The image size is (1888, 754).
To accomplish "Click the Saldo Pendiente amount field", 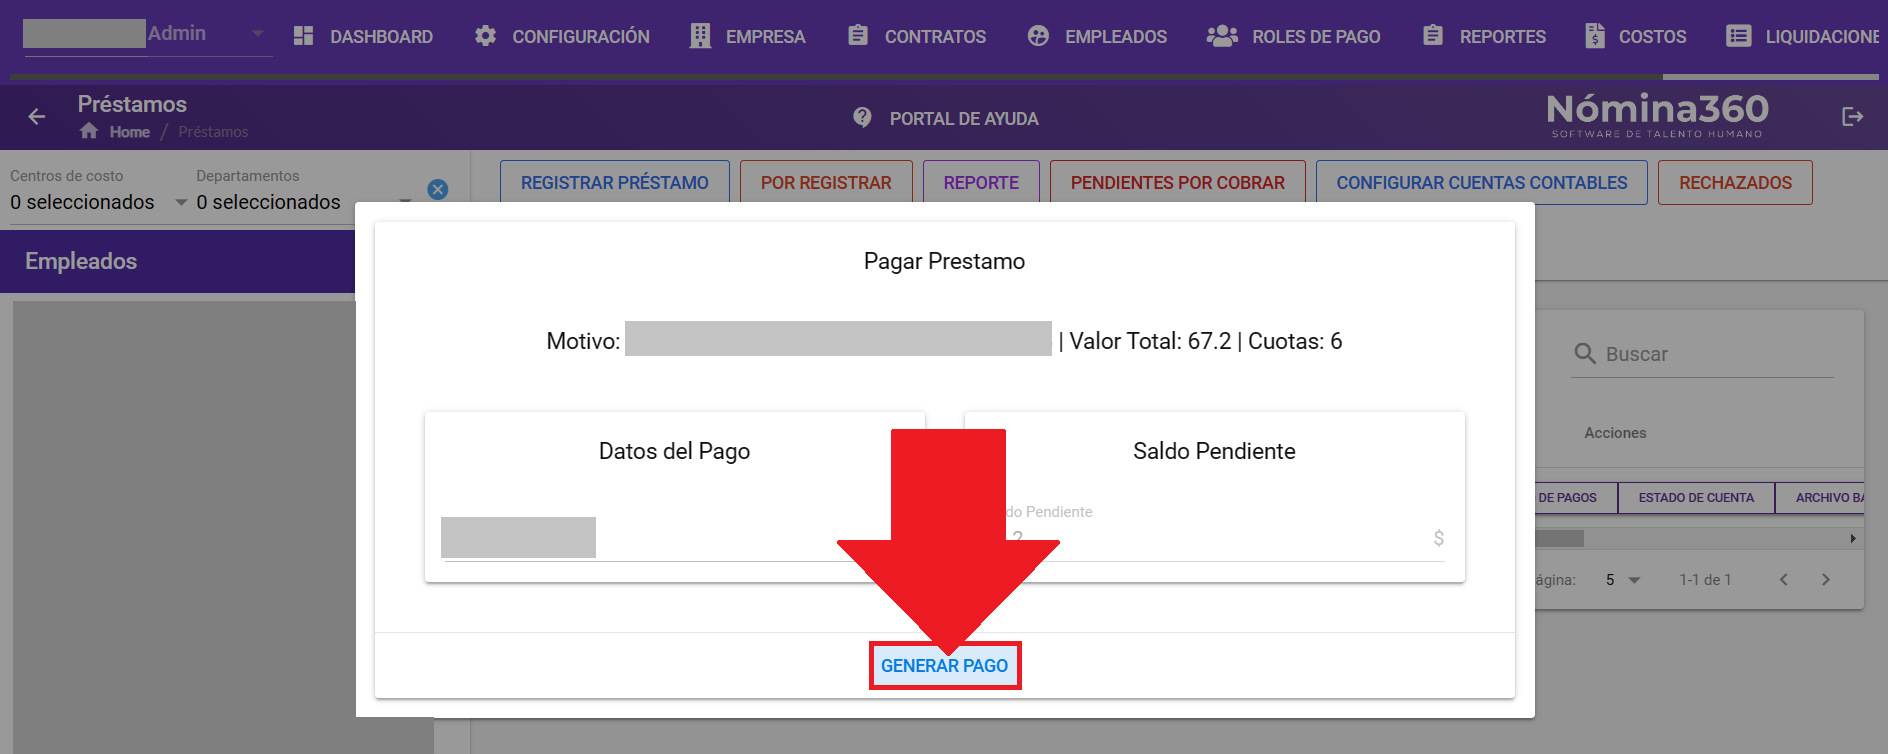I will click(1215, 538).
